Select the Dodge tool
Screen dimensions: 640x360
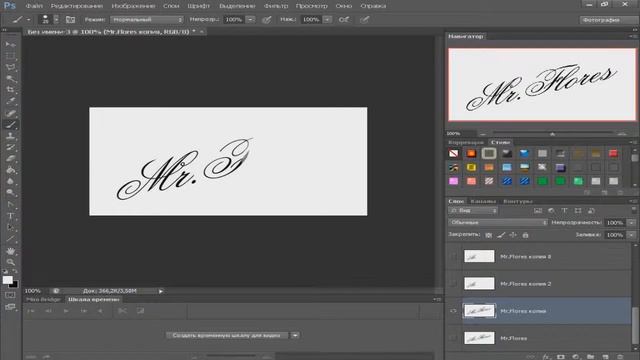pyautogui.click(x=11, y=193)
